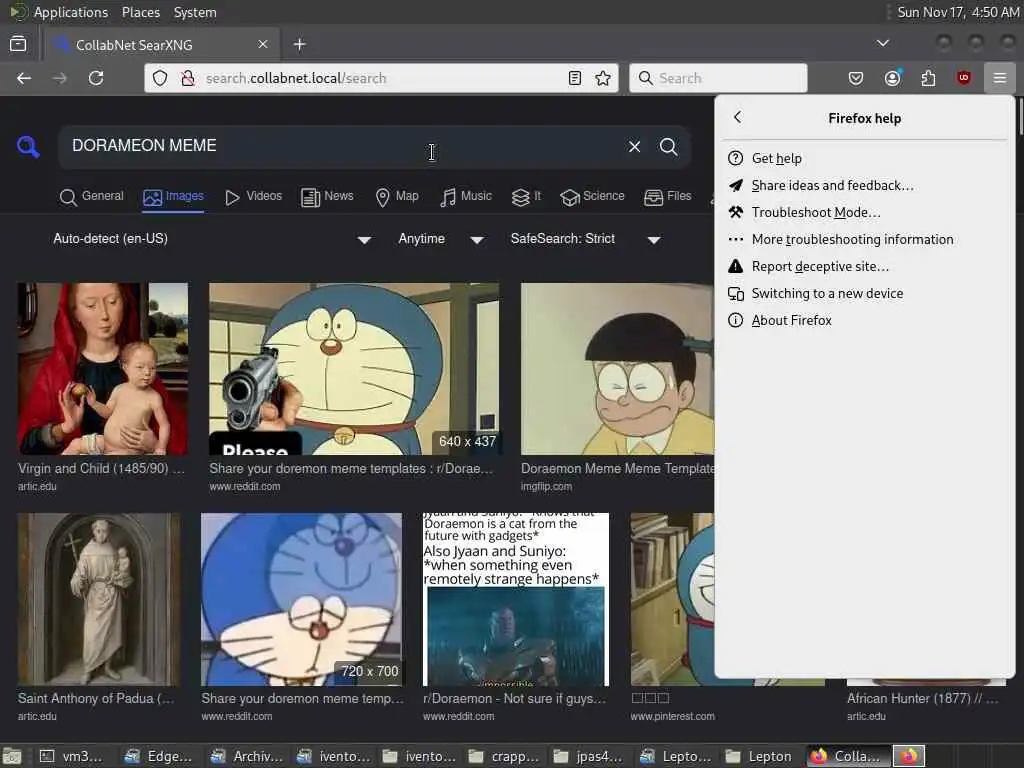Bookmark this page with star icon
The width and height of the screenshot is (1024, 768).
603,78
